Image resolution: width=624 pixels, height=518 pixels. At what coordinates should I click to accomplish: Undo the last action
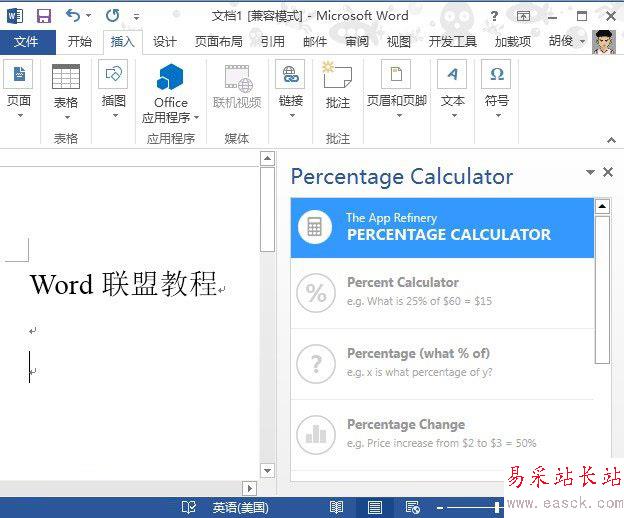click(73, 16)
